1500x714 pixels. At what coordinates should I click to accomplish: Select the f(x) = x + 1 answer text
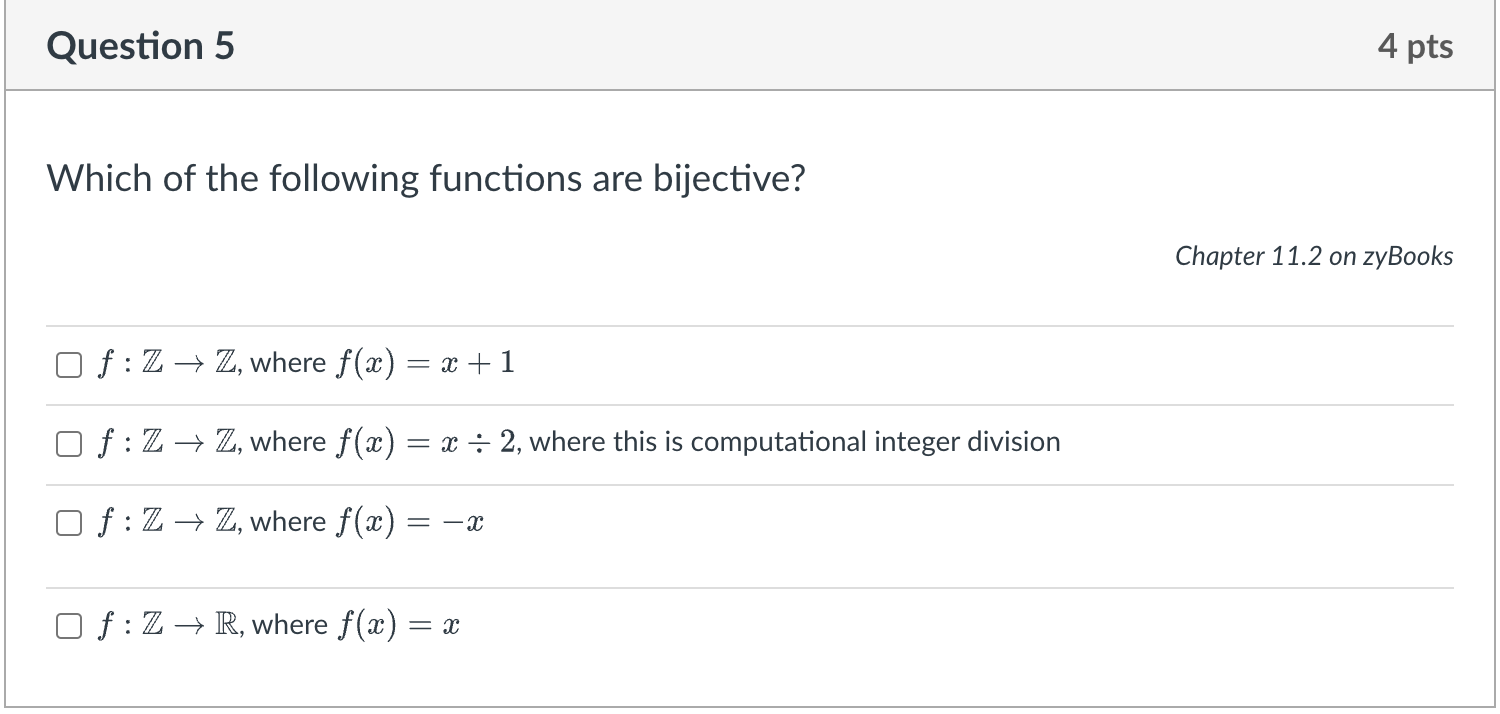[x=305, y=363]
